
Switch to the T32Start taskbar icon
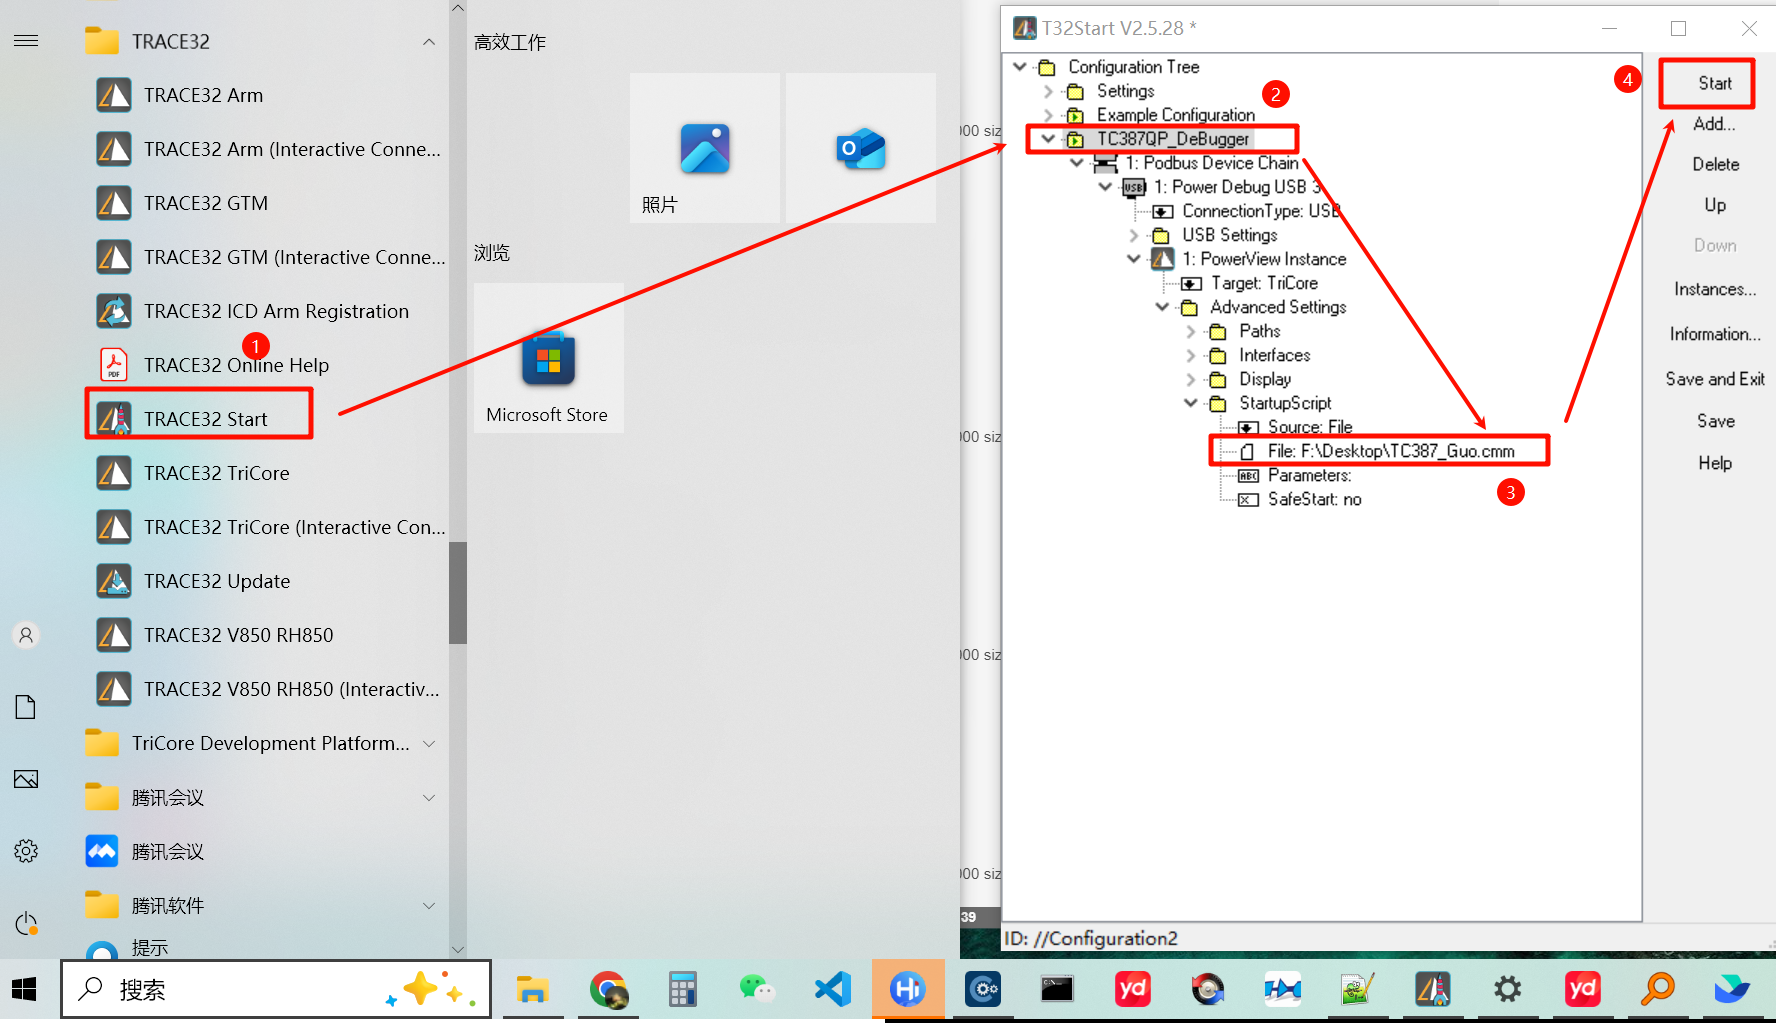click(x=1432, y=990)
